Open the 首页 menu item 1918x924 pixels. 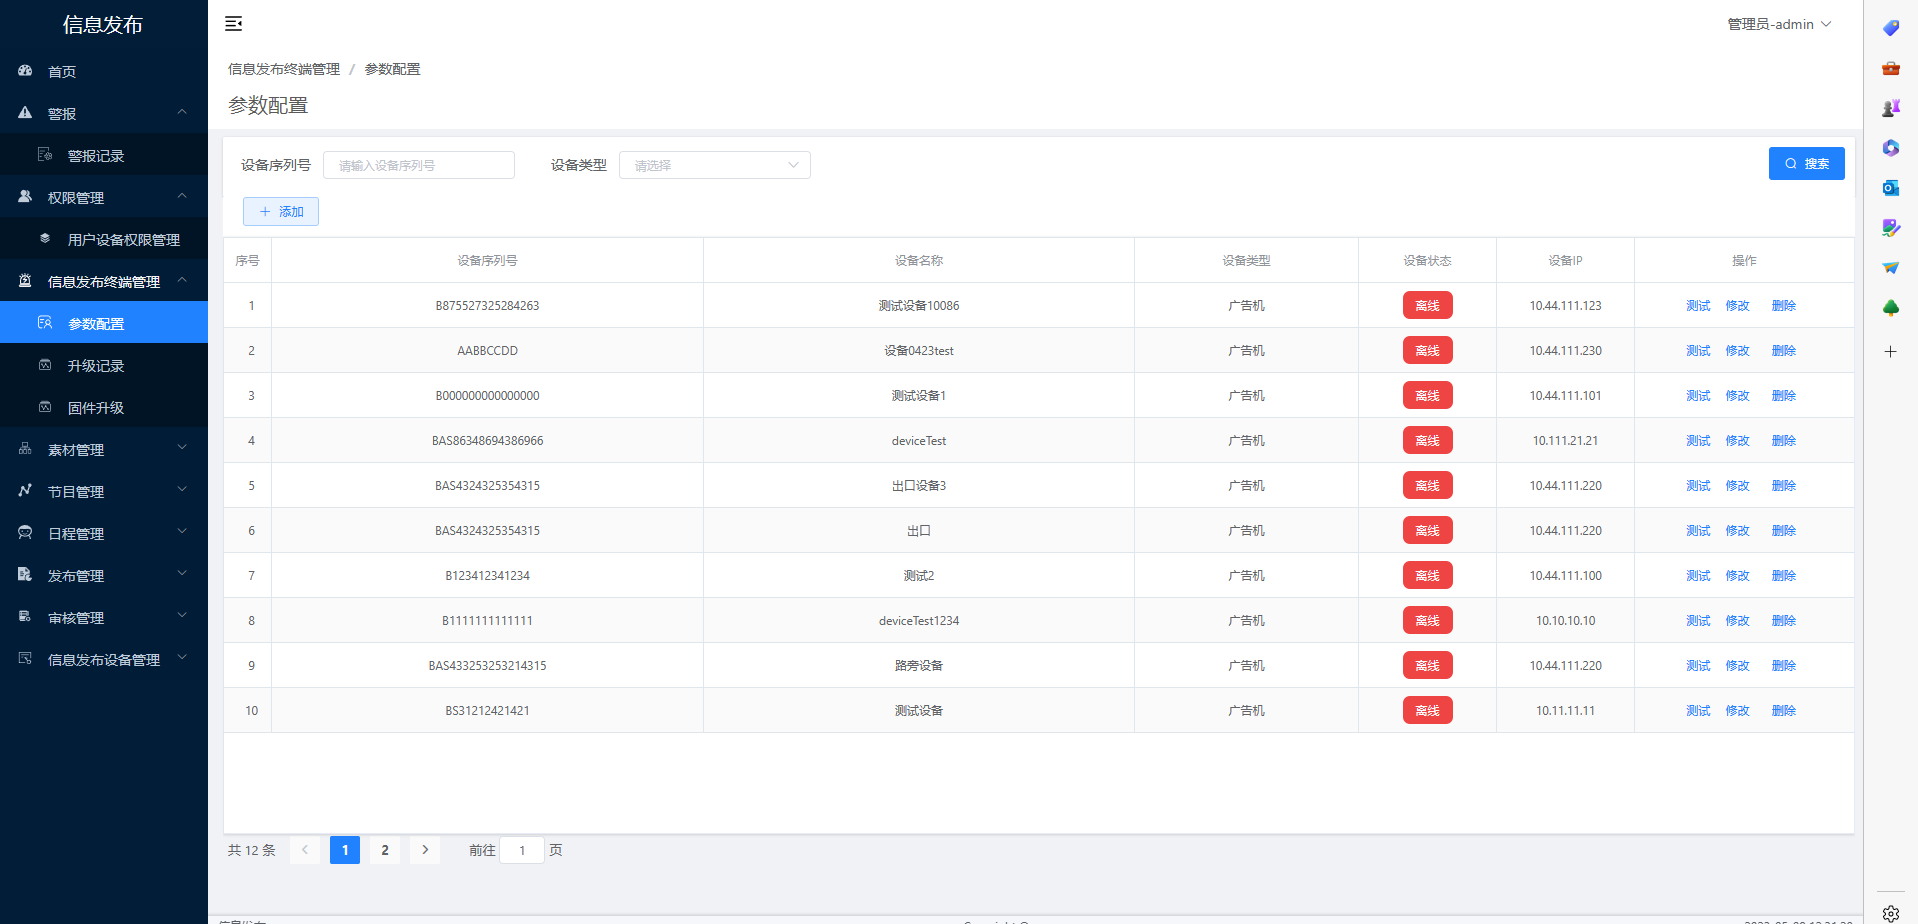click(104, 71)
